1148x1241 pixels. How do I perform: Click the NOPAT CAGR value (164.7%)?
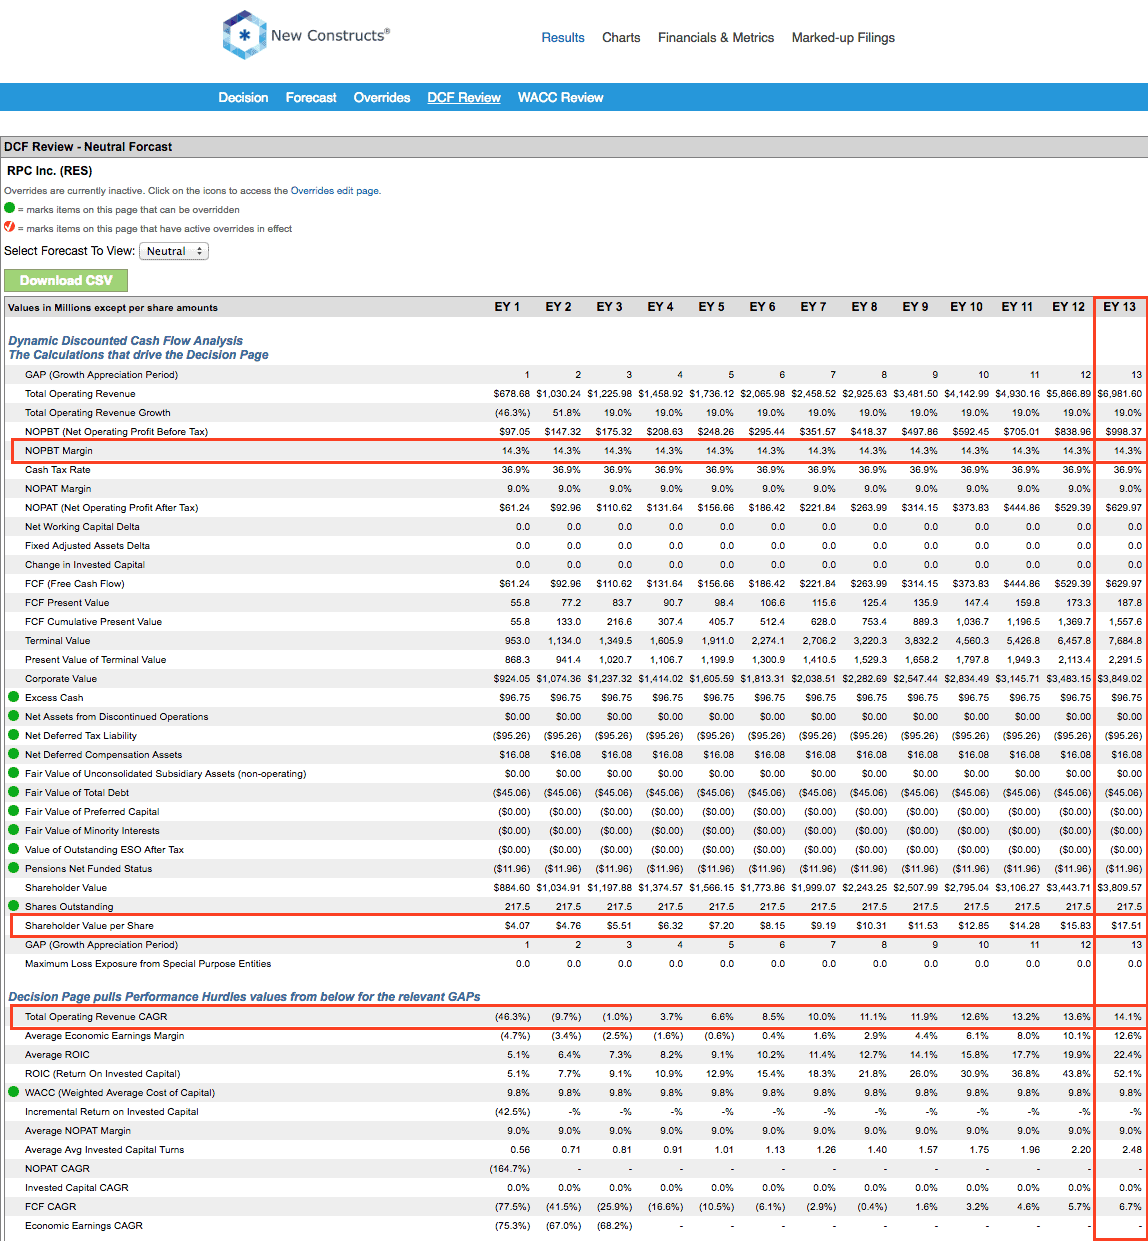pos(510,1168)
